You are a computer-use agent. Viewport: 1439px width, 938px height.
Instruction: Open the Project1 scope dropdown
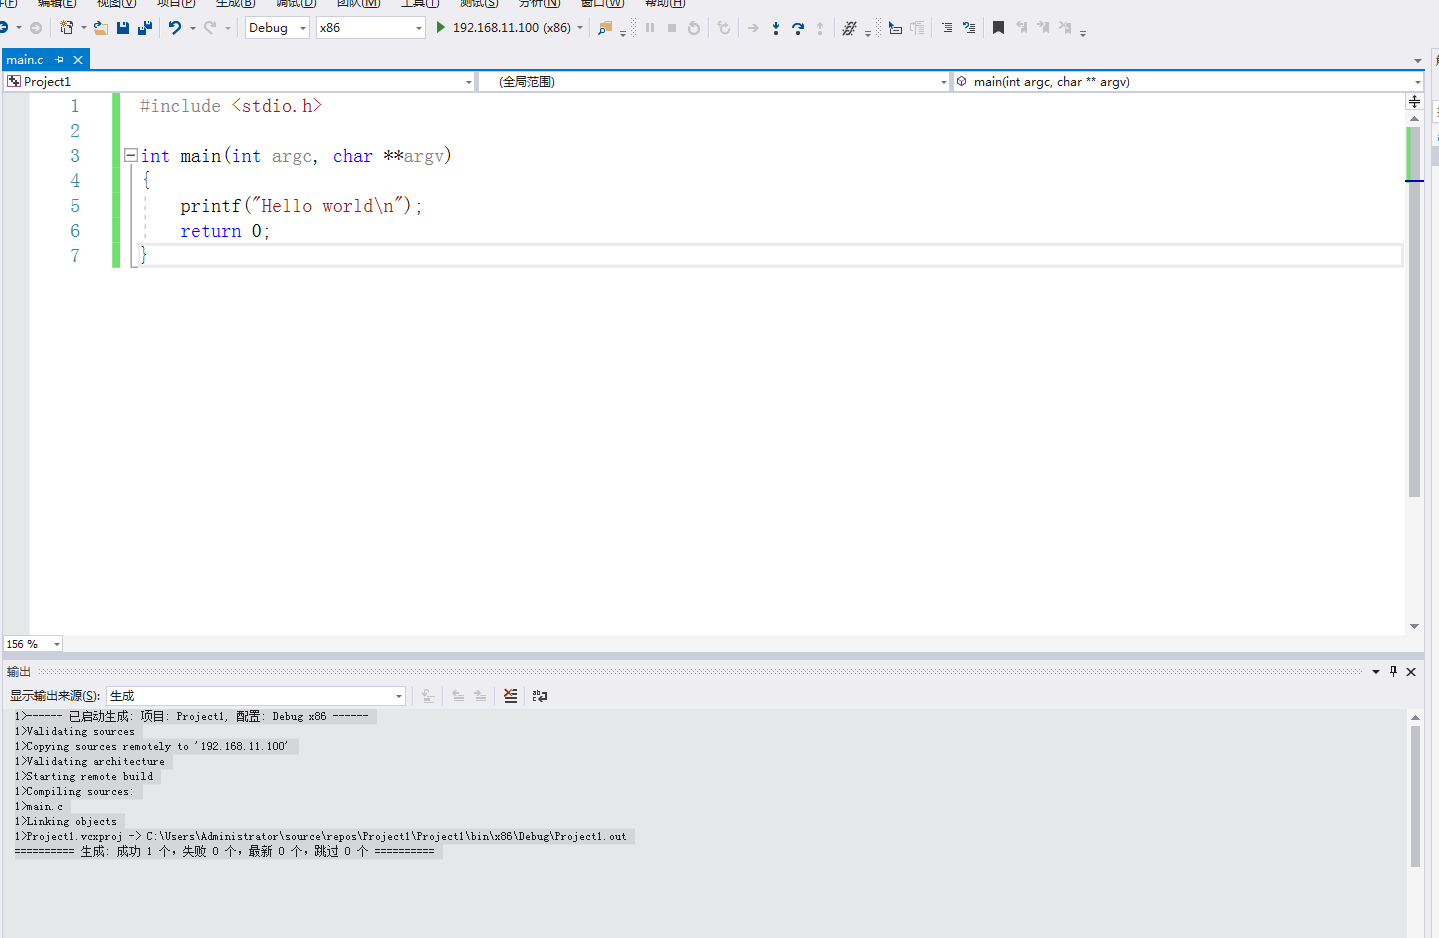[x=240, y=82]
